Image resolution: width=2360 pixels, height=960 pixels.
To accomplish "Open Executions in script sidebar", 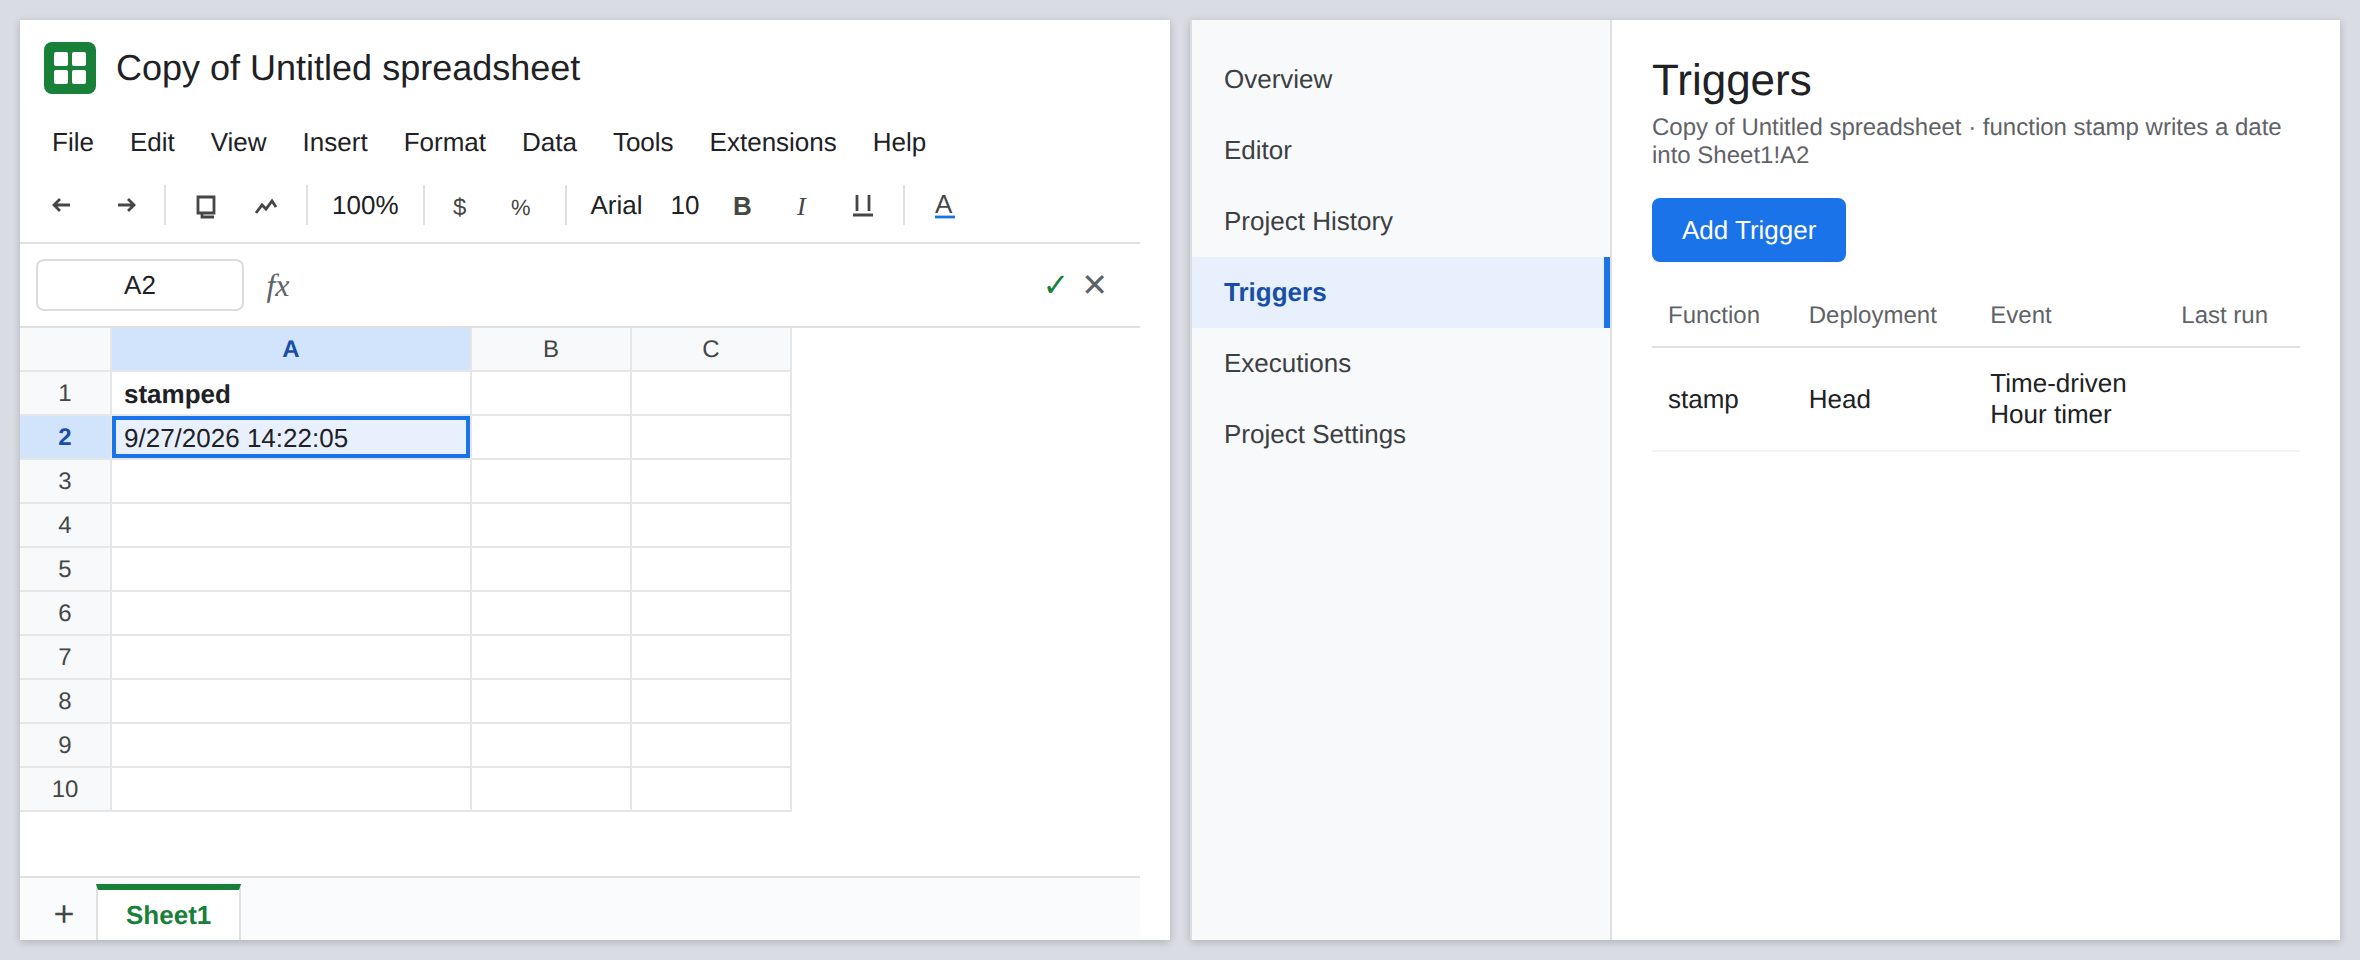I will pyautogui.click(x=1400, y=363).
